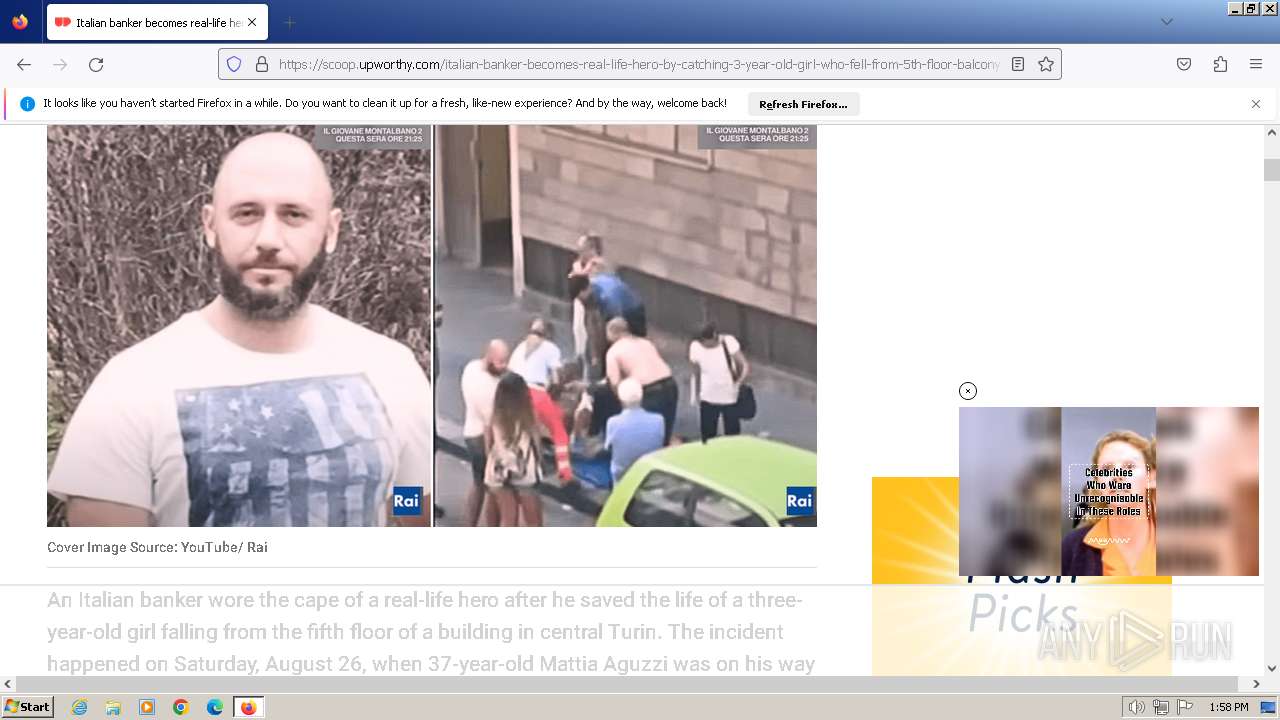Image resolution: width=1280 pixels, height=720 pixels.
Task: Open media player taskbar icon
Action: point(147,707)
